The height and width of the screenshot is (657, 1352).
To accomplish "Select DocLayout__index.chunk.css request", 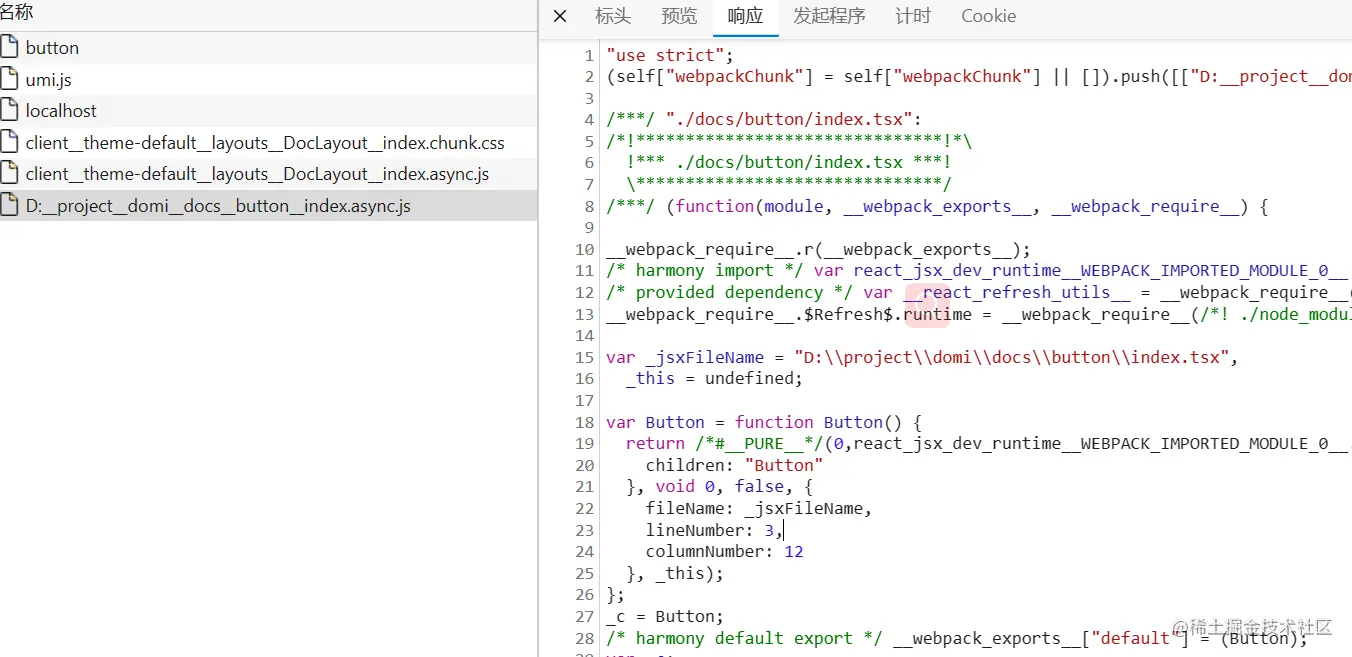I will click(x=268, y=142).
